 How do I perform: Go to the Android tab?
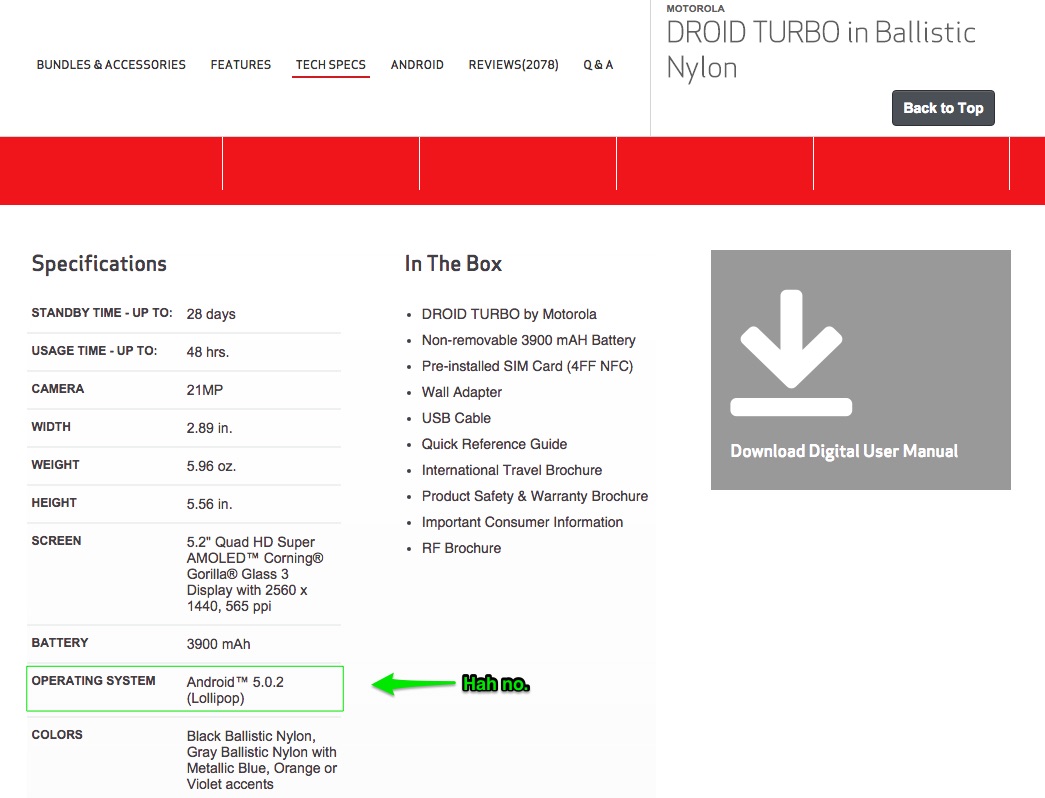click(x=417, y=65)
